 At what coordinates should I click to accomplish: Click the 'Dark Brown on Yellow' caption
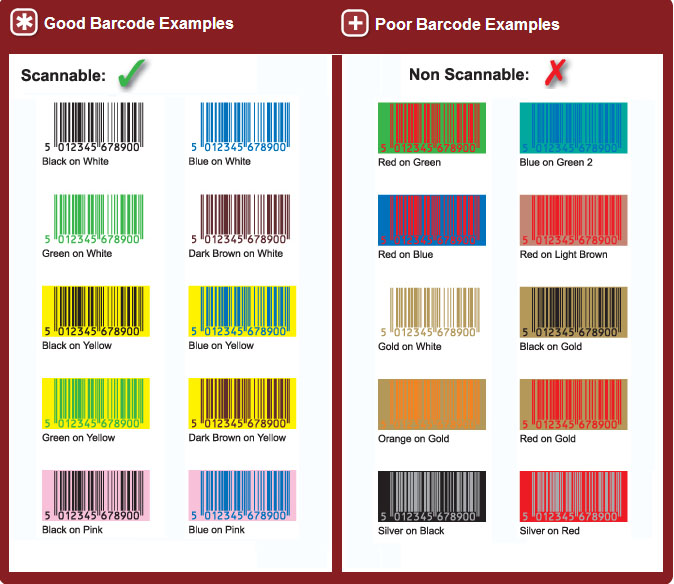coord(237,438)
